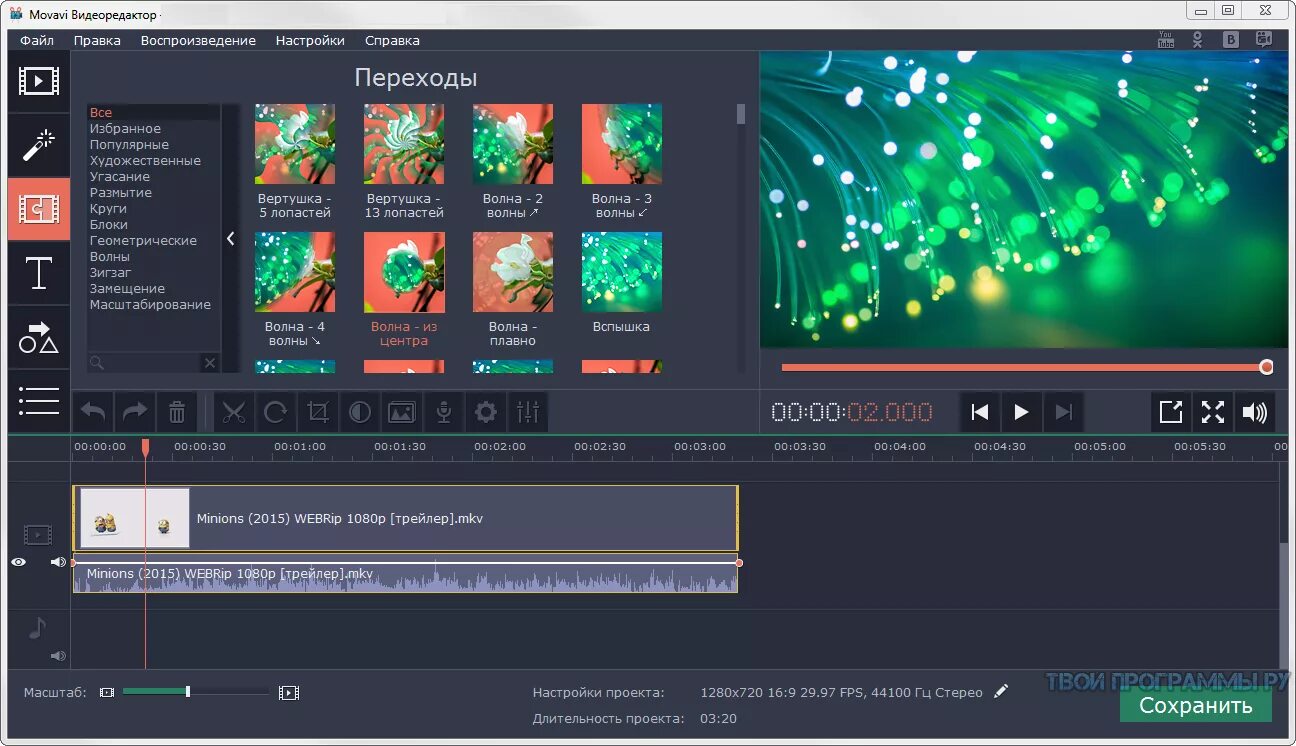Click the audio clip volume line
Image resolution: width=1296 pixels, height=746 pixels.
click(x=405, y=563)
